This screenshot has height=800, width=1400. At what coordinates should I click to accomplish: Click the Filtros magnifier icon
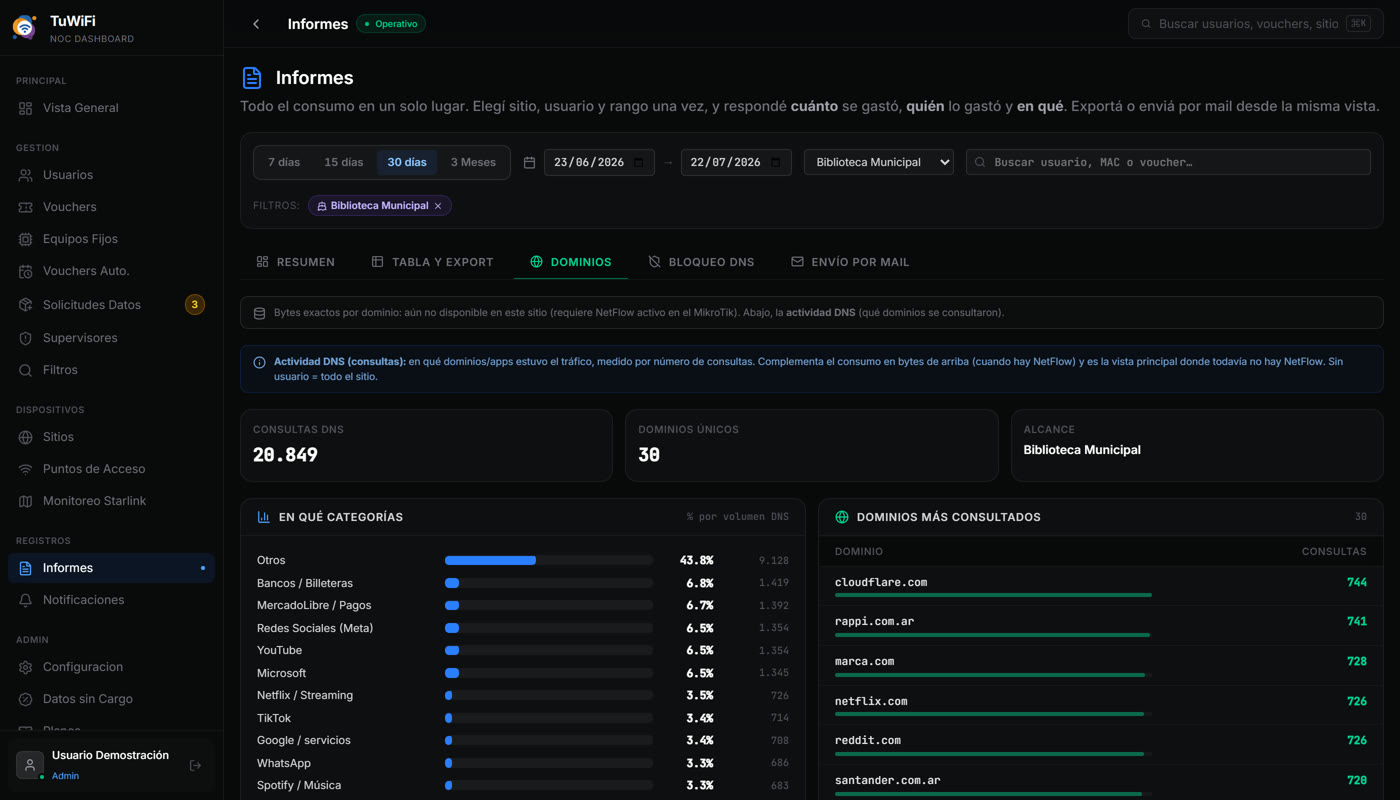click(26, 370)
